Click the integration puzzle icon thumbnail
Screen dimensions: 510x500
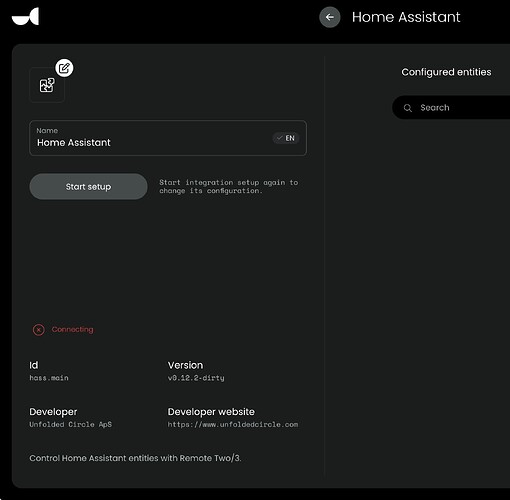[47, 85]
